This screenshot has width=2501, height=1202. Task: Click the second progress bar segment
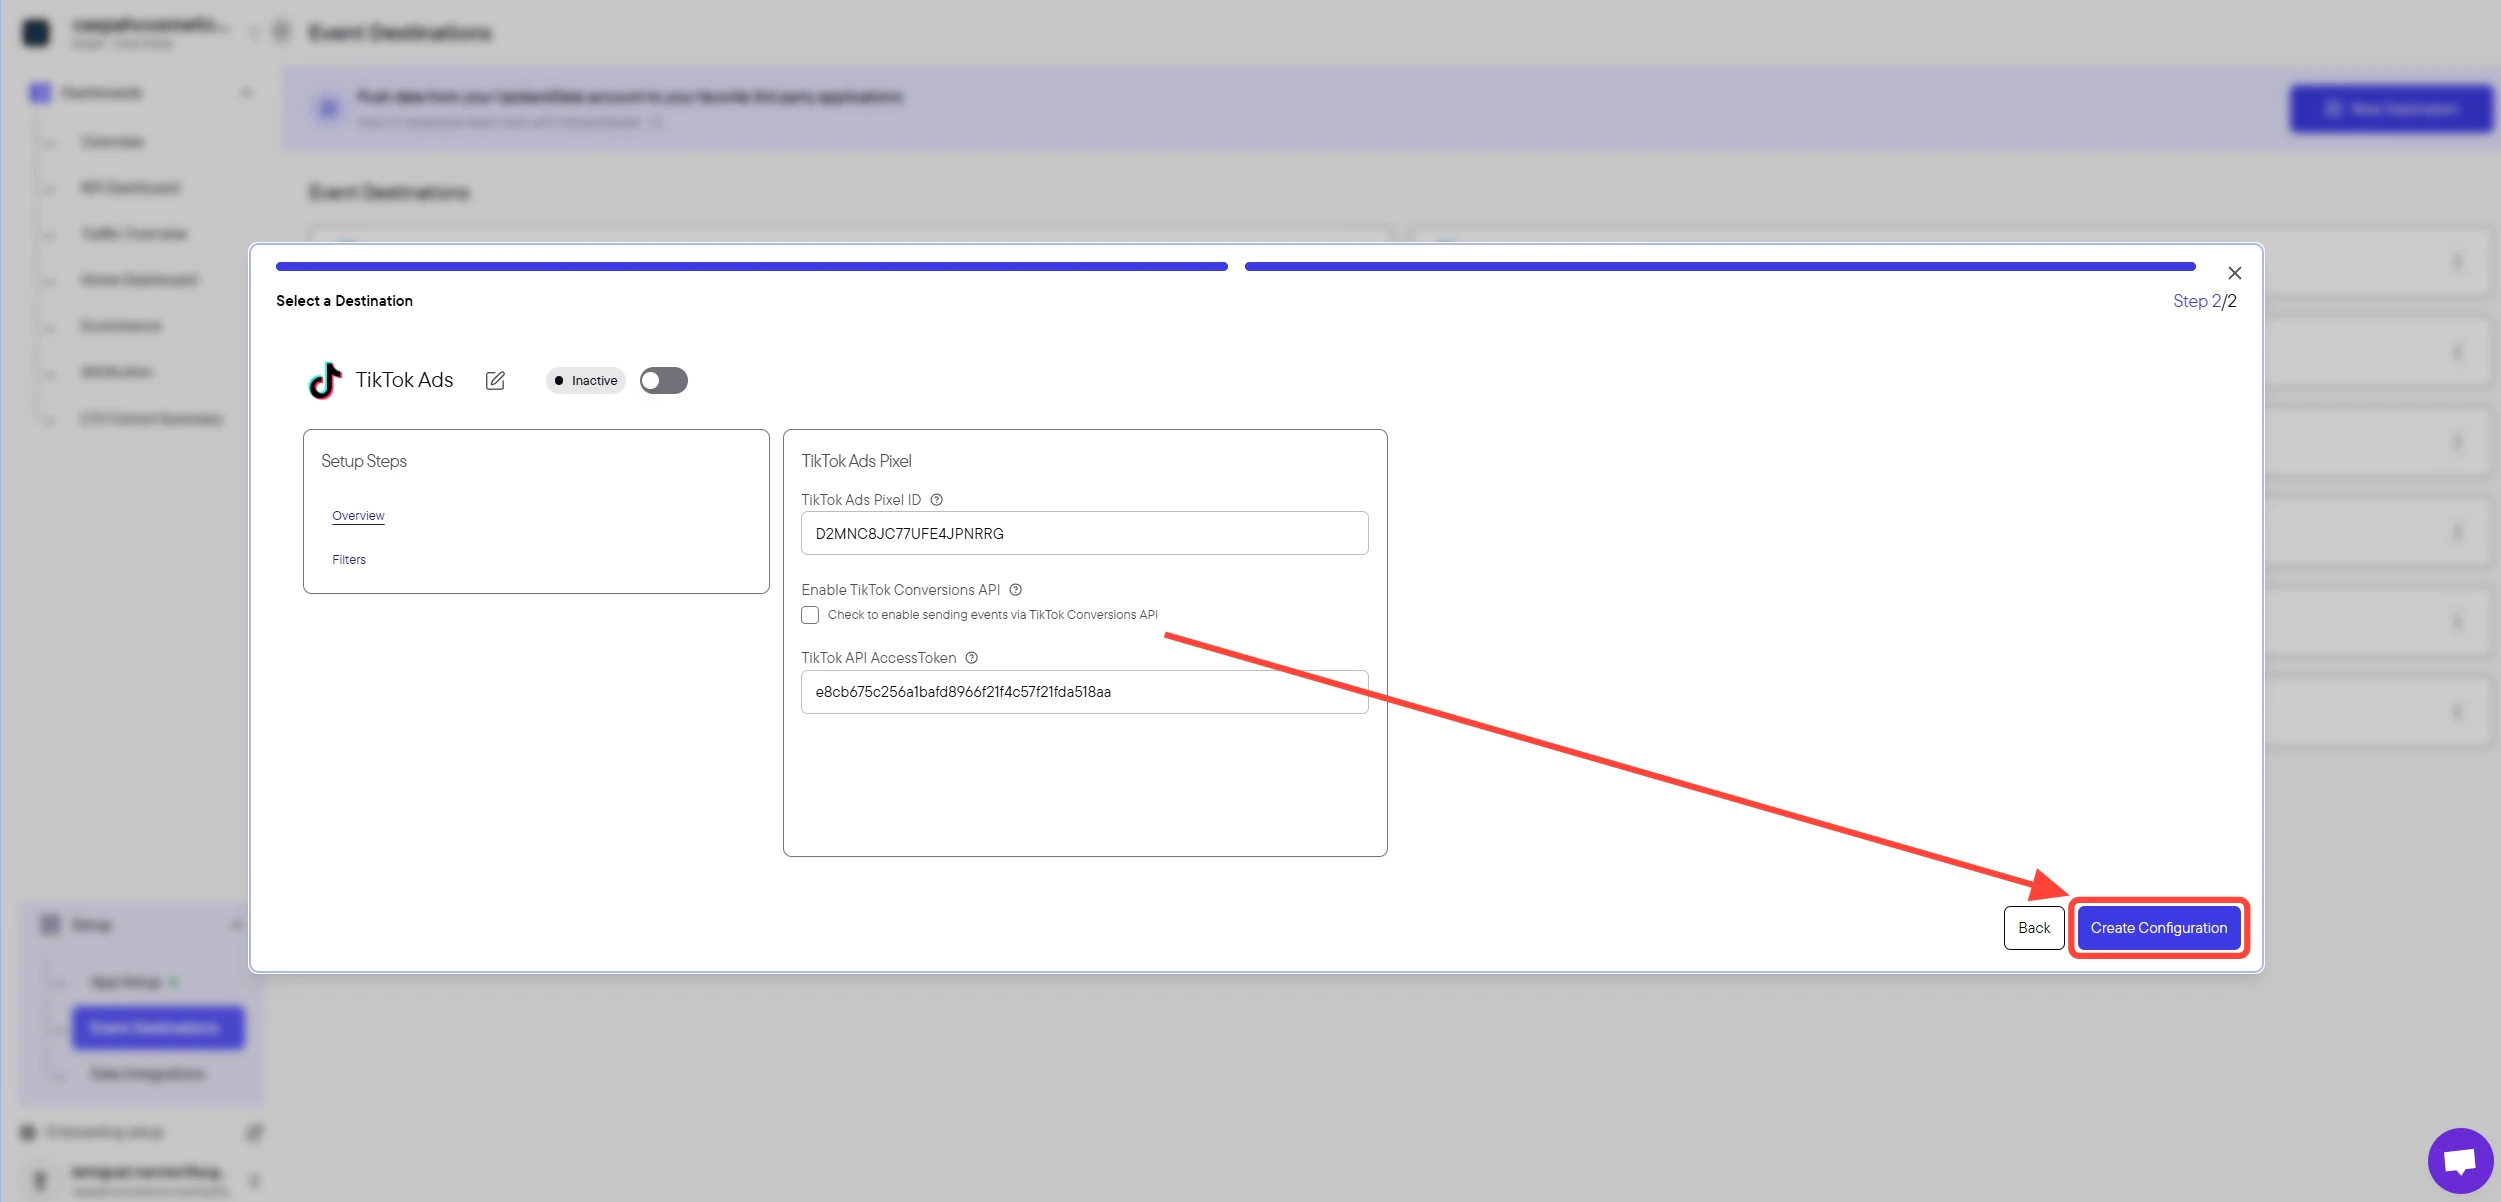pos(1720,267)
